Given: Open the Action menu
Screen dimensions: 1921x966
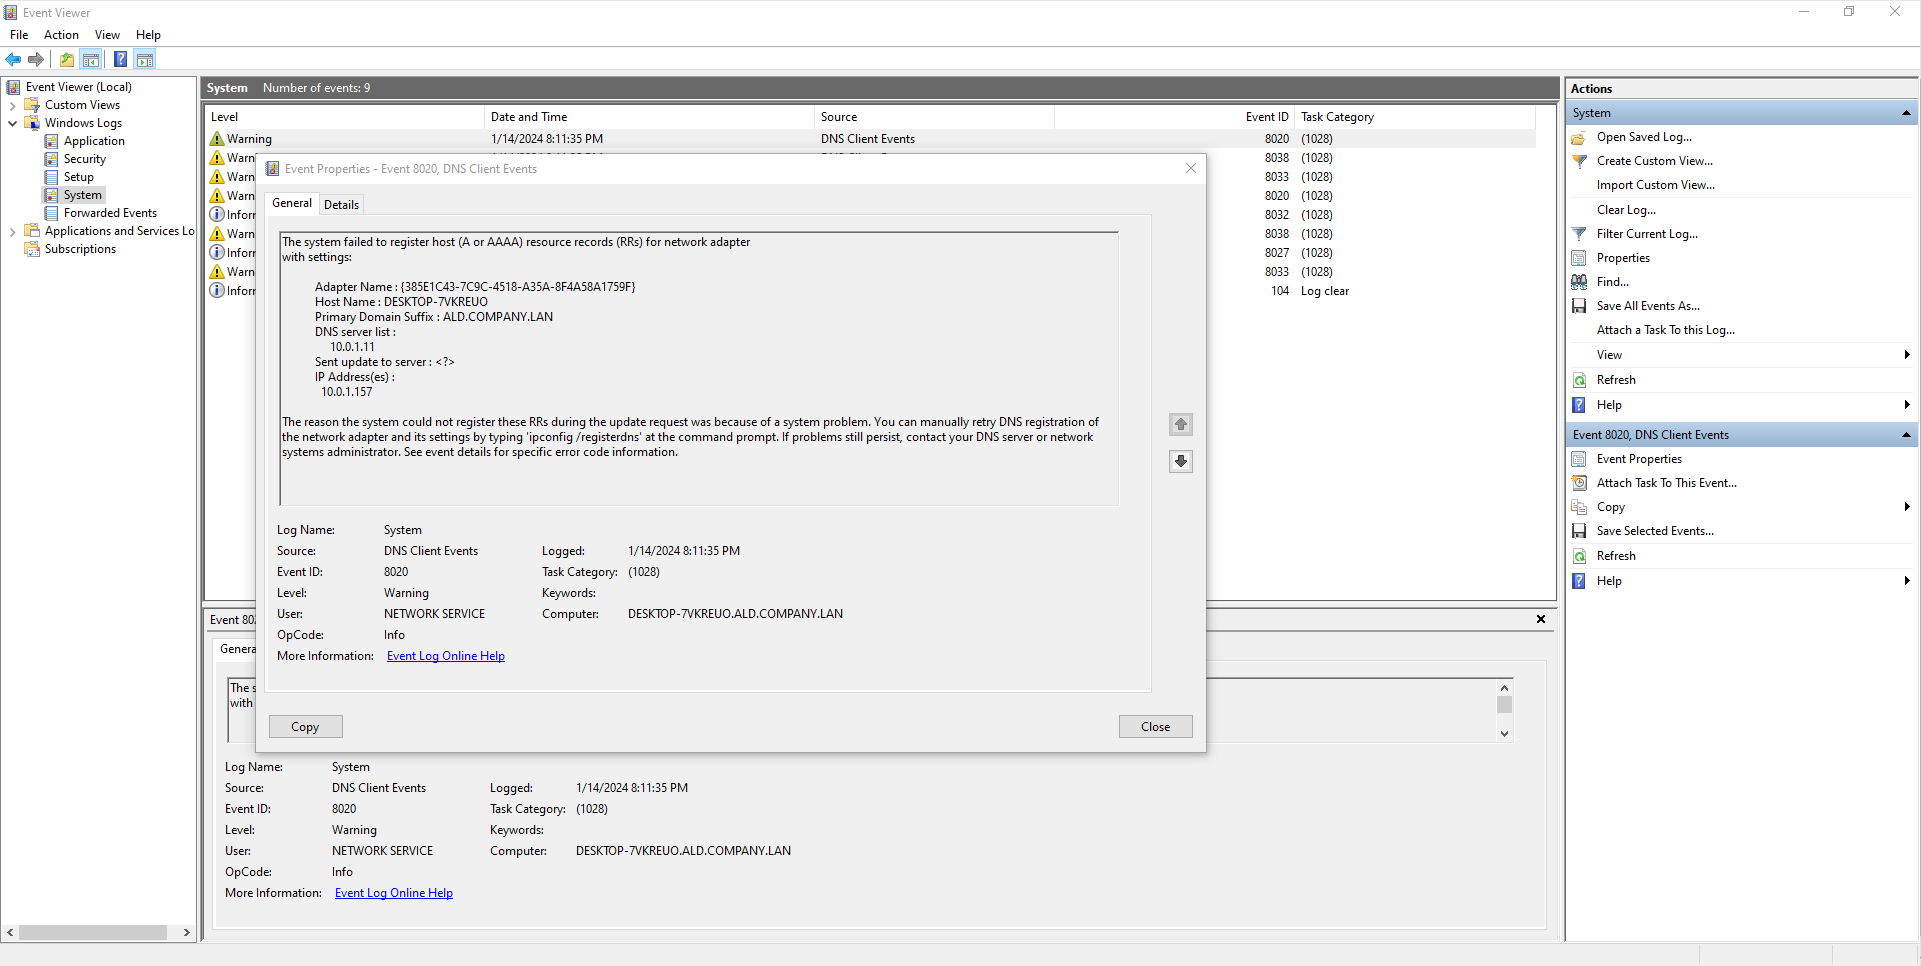Looking at the screenshot, I should coord(61,35).
